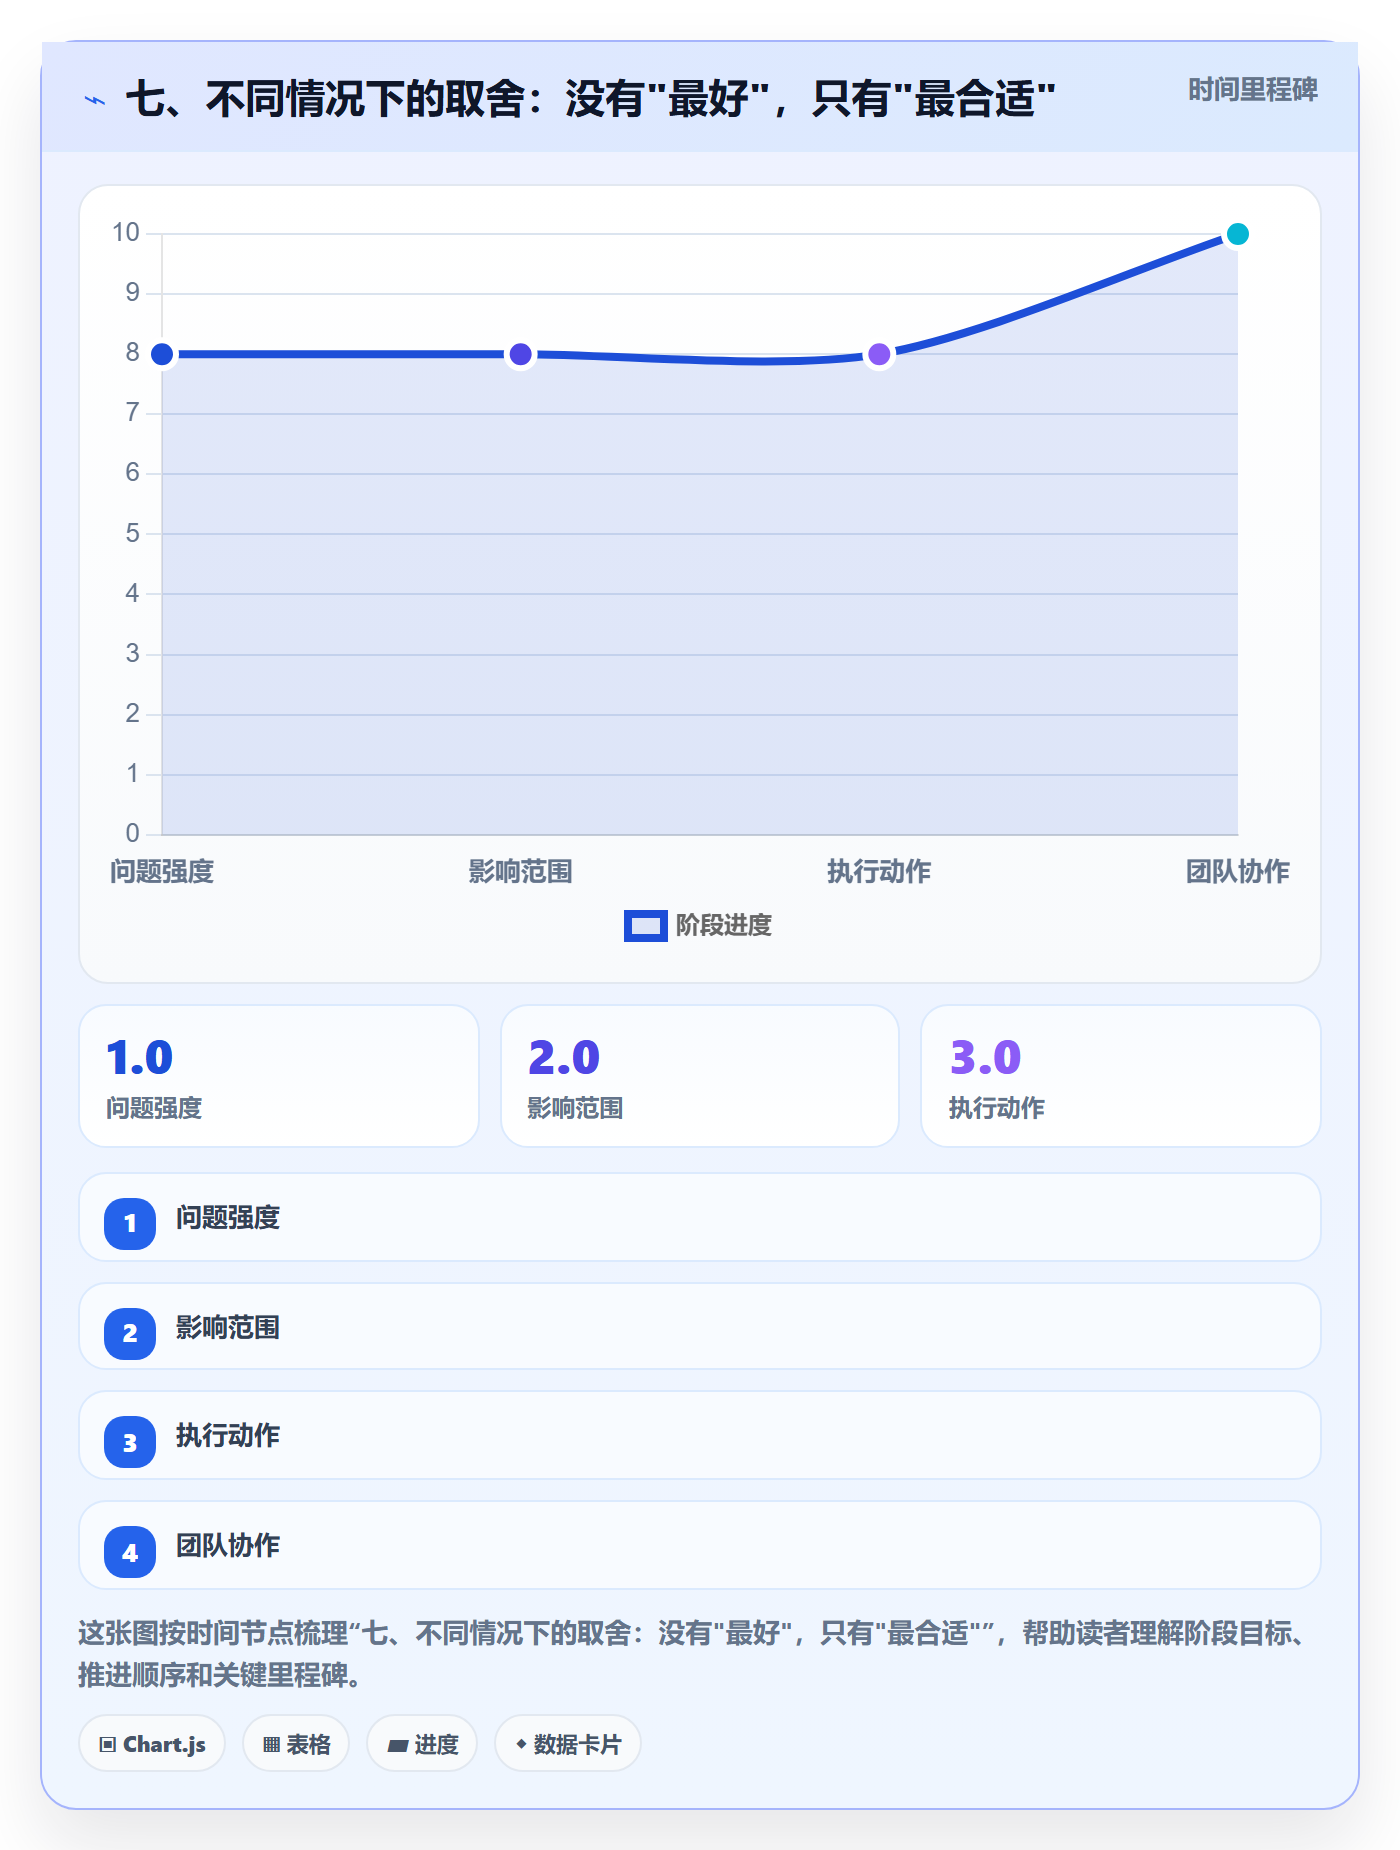Click the 5 tick label on the y-axis
The width and height of the screenshot is (1400, 1850).
click(x=132, y=533)
